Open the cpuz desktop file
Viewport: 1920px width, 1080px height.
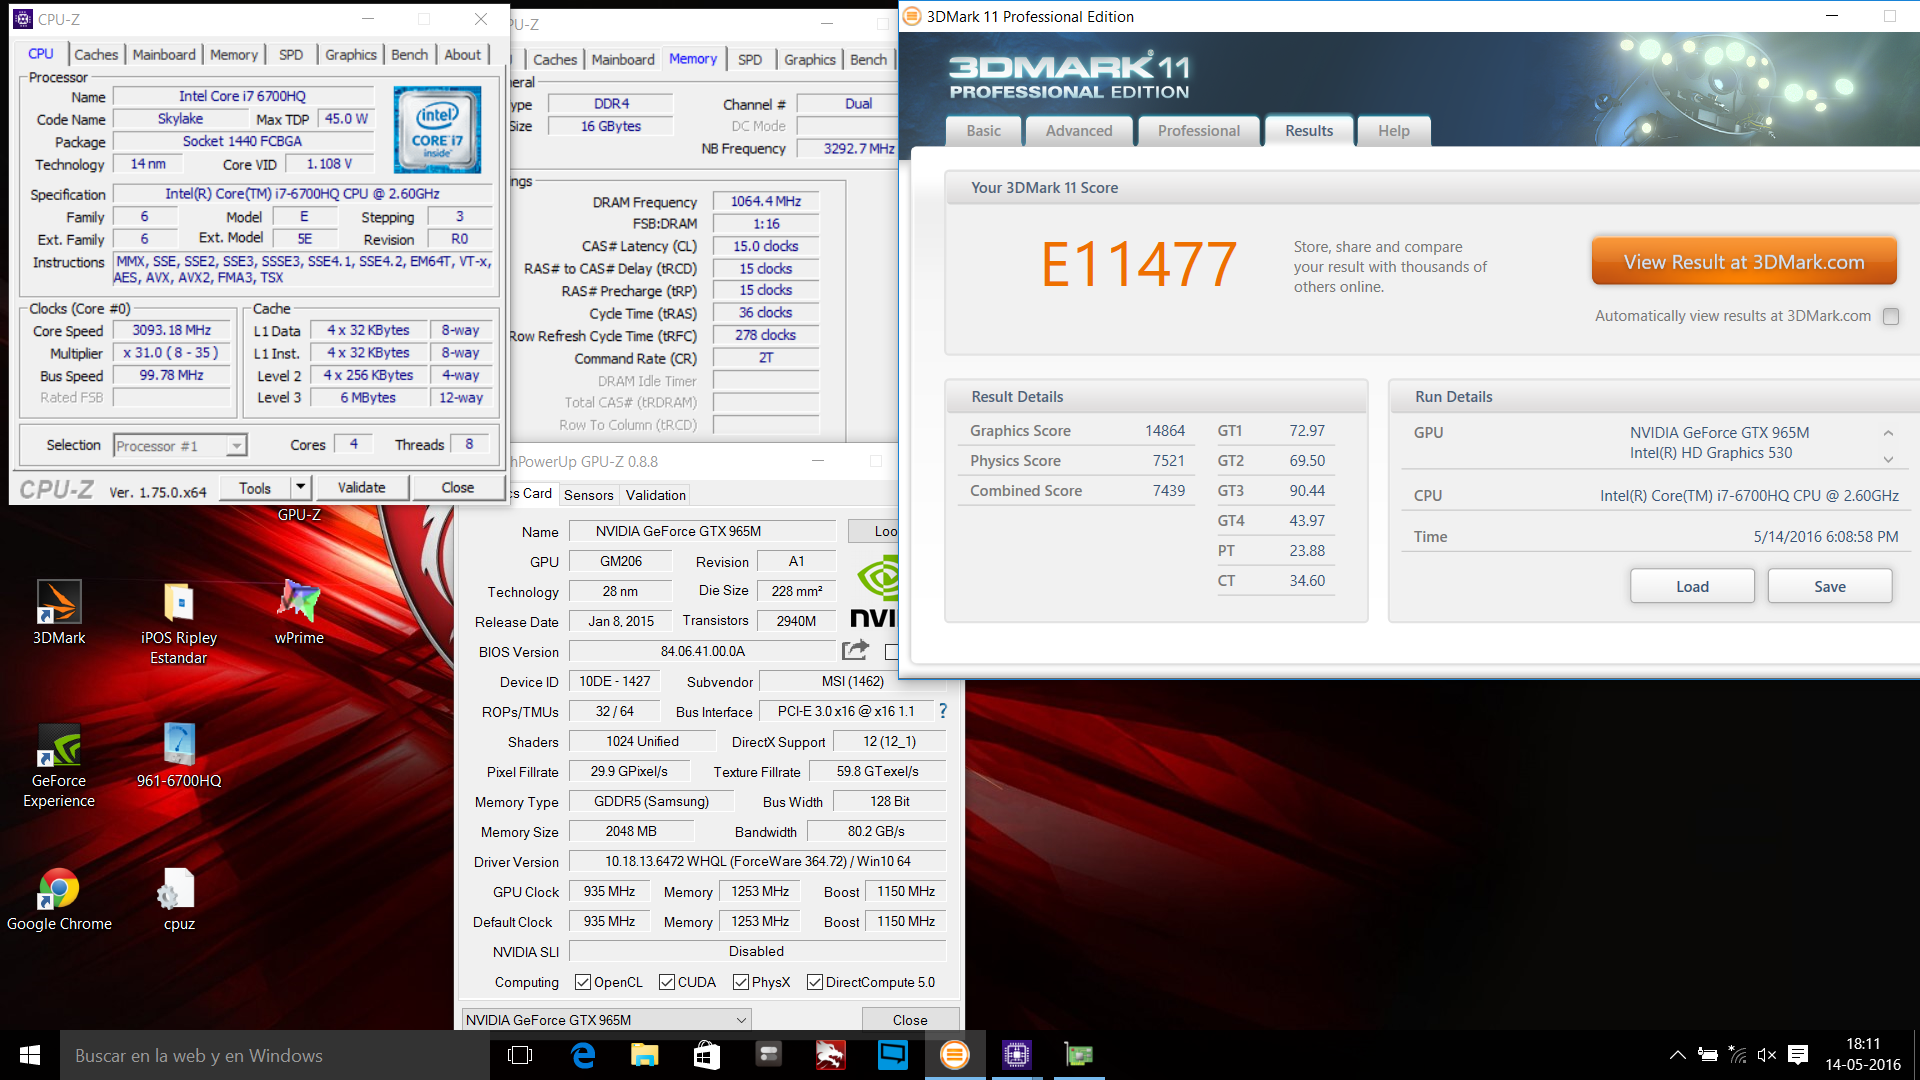pyautogui.click(x=179, y=899)
